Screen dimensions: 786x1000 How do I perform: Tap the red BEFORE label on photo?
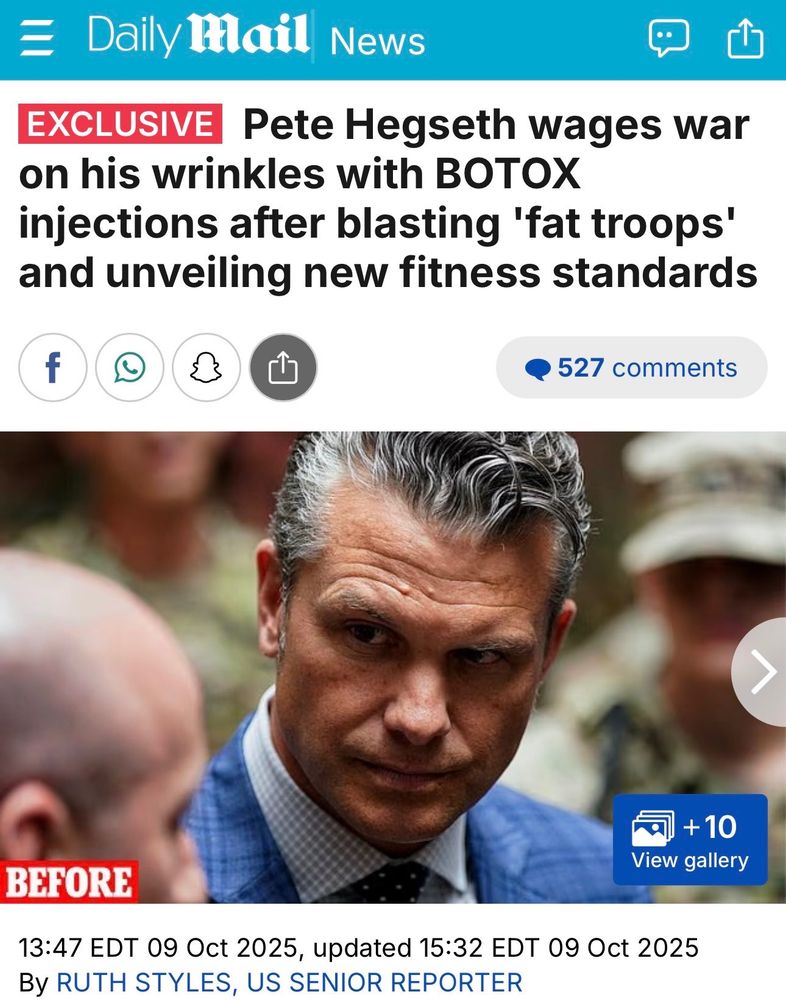[69, 882]
